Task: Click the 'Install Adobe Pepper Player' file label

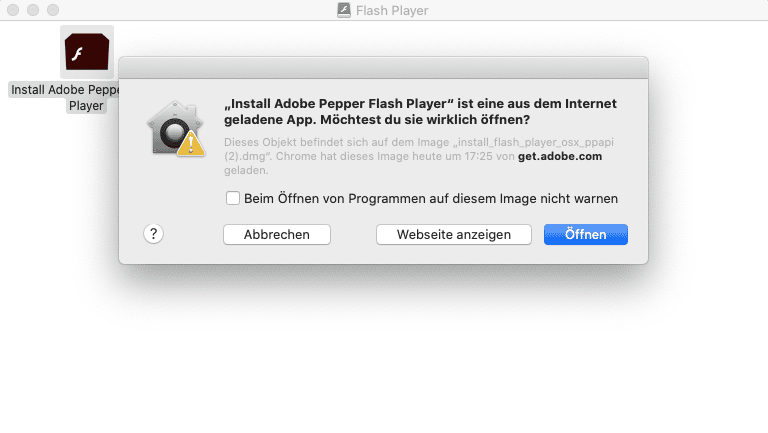Action: coord(65,97)
